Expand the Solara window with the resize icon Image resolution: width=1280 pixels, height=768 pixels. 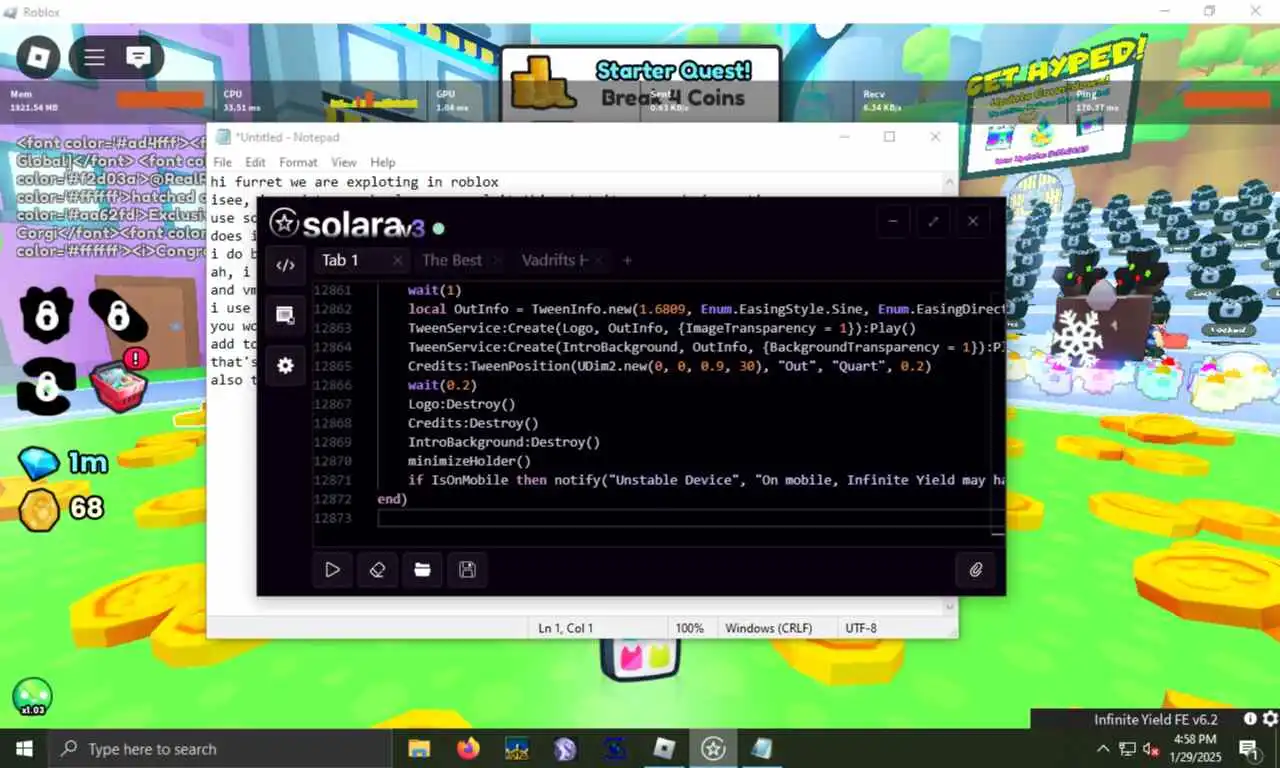click(x=933, y=221)
